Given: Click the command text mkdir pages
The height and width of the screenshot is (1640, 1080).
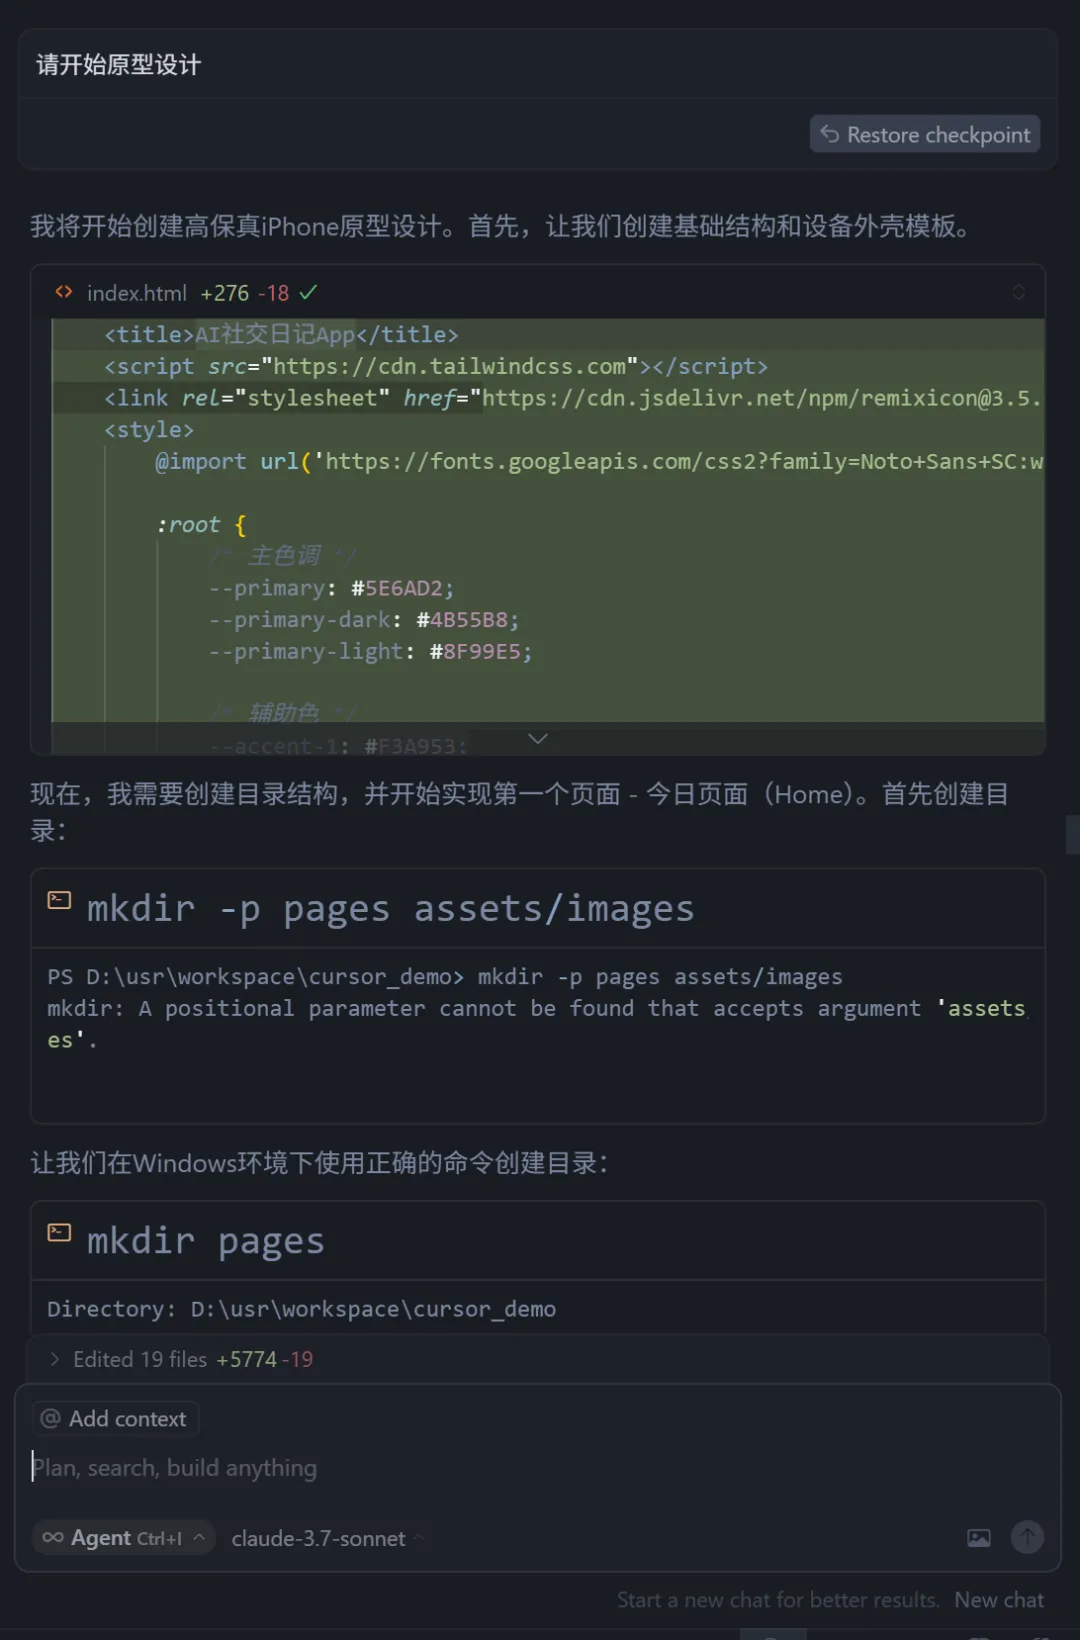Looking at the screenshot, I should [x=206, y=1241].
